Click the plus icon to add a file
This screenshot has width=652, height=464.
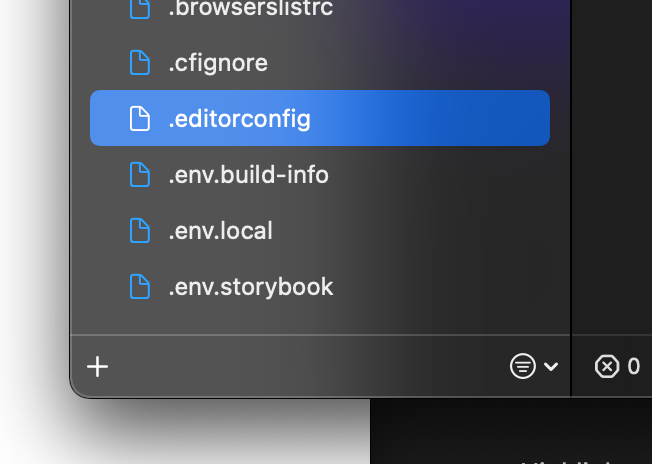97,367
